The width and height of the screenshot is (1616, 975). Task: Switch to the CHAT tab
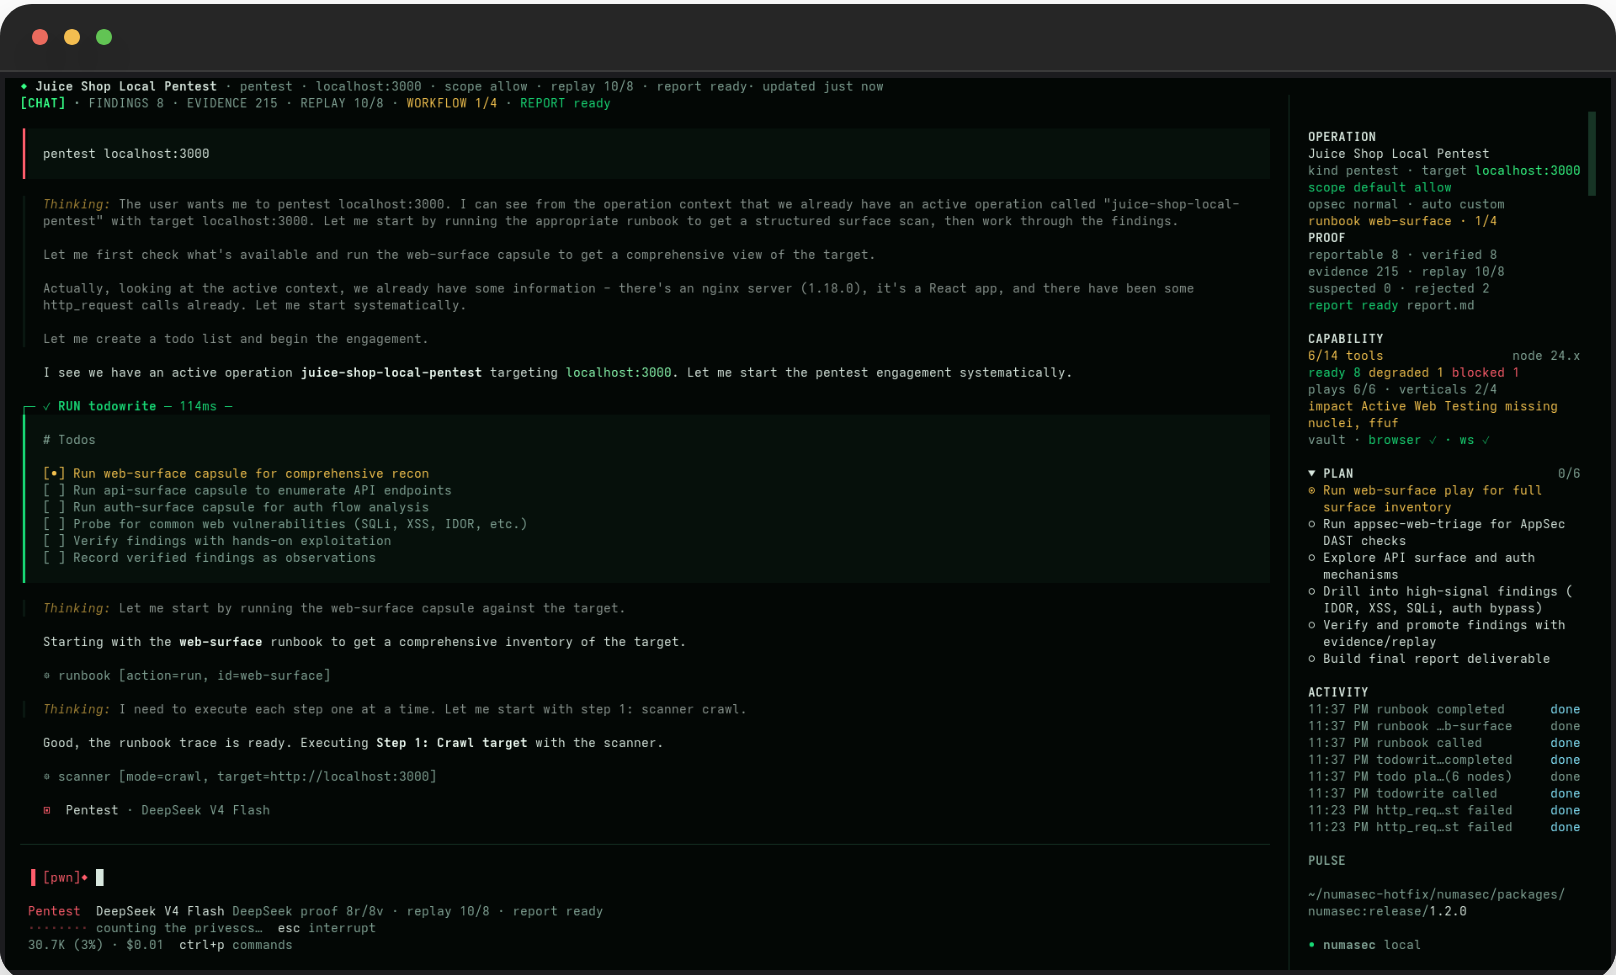(x=43, y=103)
